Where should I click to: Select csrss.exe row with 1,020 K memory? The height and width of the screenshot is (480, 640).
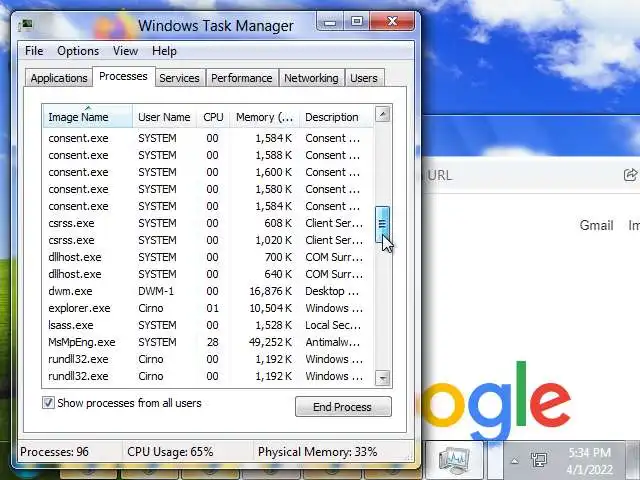[x=208, y=240]
